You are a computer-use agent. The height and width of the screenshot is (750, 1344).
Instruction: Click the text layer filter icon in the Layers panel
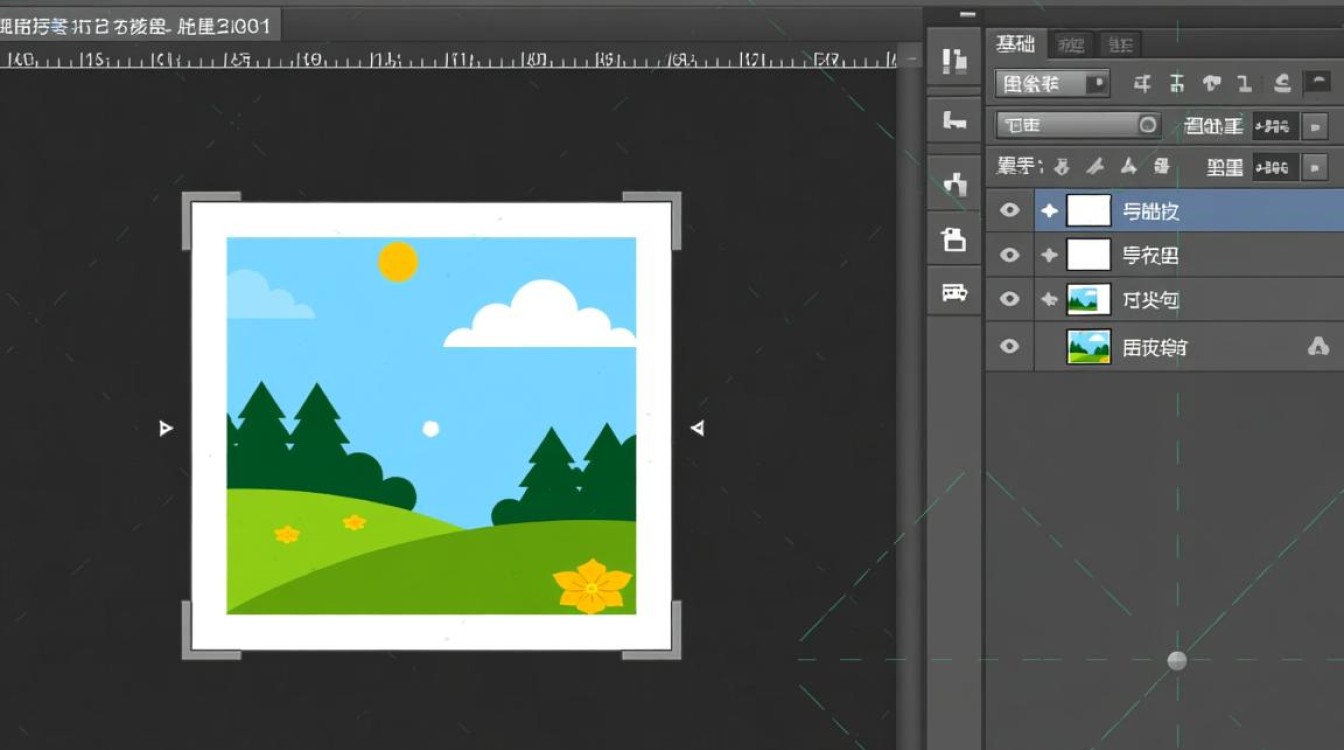[x=1211, y=84]
